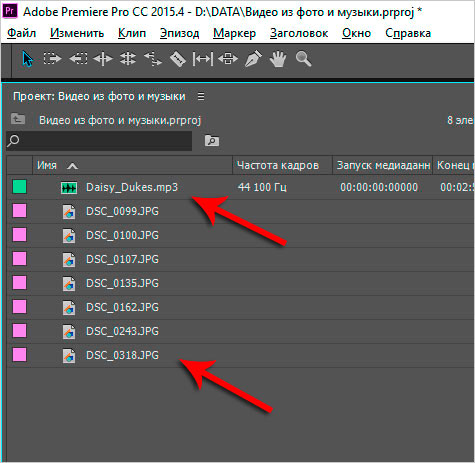Click the Find in bin folder icon
475x463 pixels.
[212, 140]
